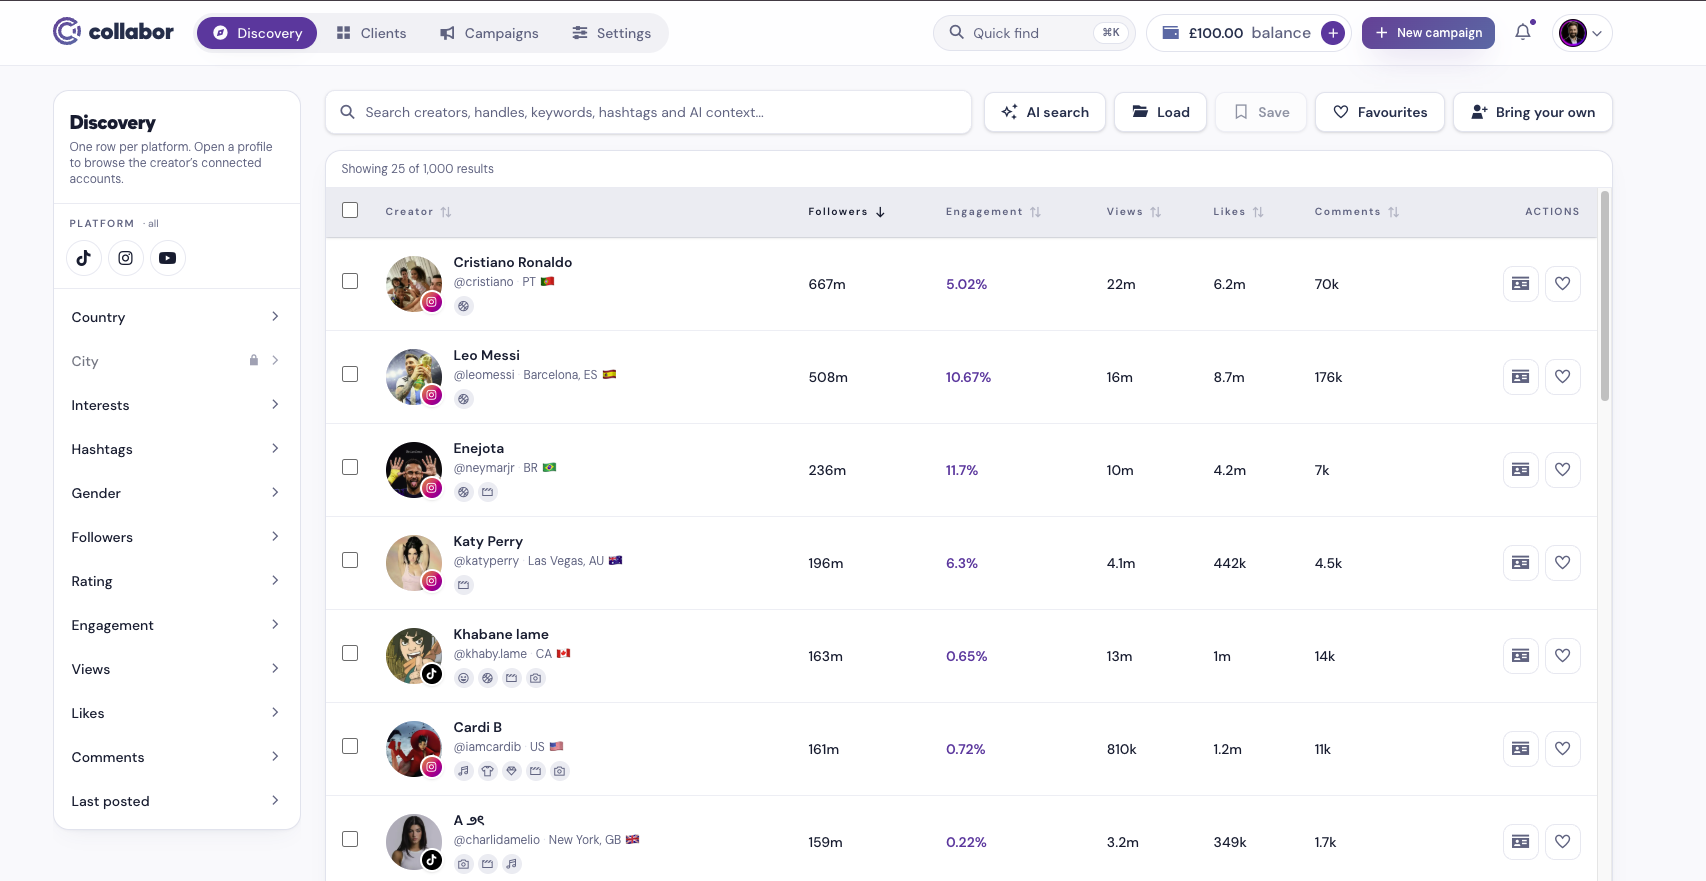Screen dimensions: 1706x881
Task: Open Khabane lame's profile card icon
Action: [x=1521, y=656]
